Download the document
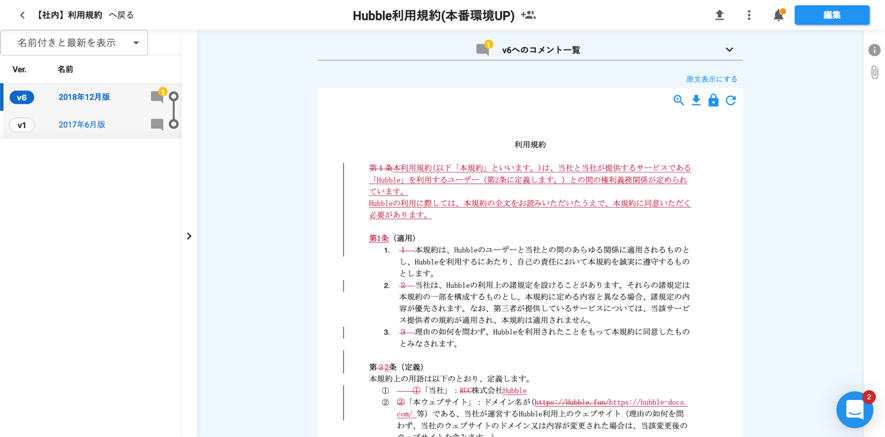This screenshot has height=437, width=885. click(x=696, y=100)
